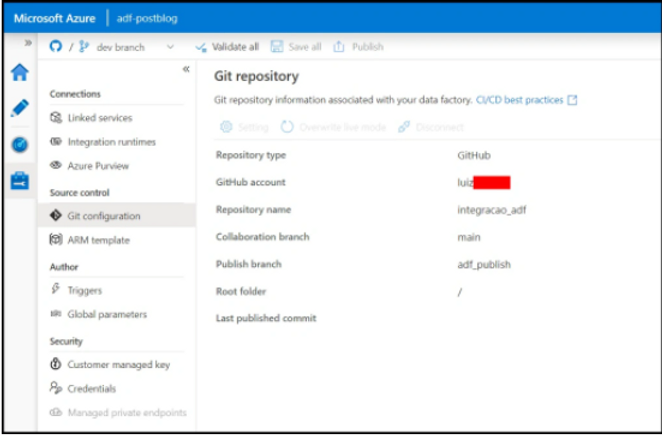Click the Managed private endpoints cloud icon
Image resolution: width=662 pixels, height=436 pixels.
click(x=56, y=412)
